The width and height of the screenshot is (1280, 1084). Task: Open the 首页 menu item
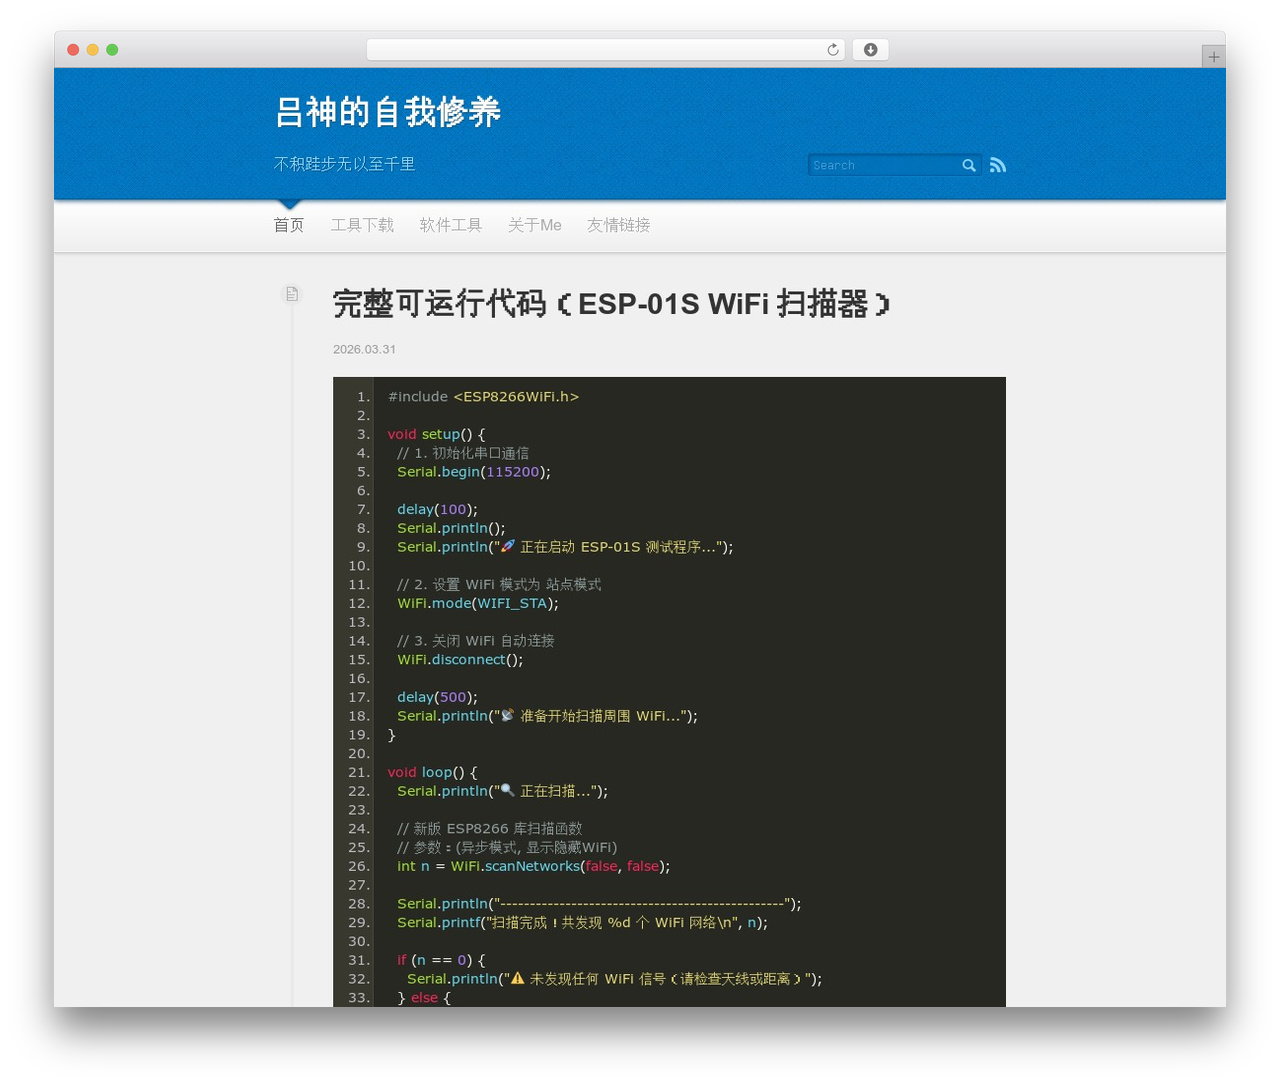[x=289, y=225]
